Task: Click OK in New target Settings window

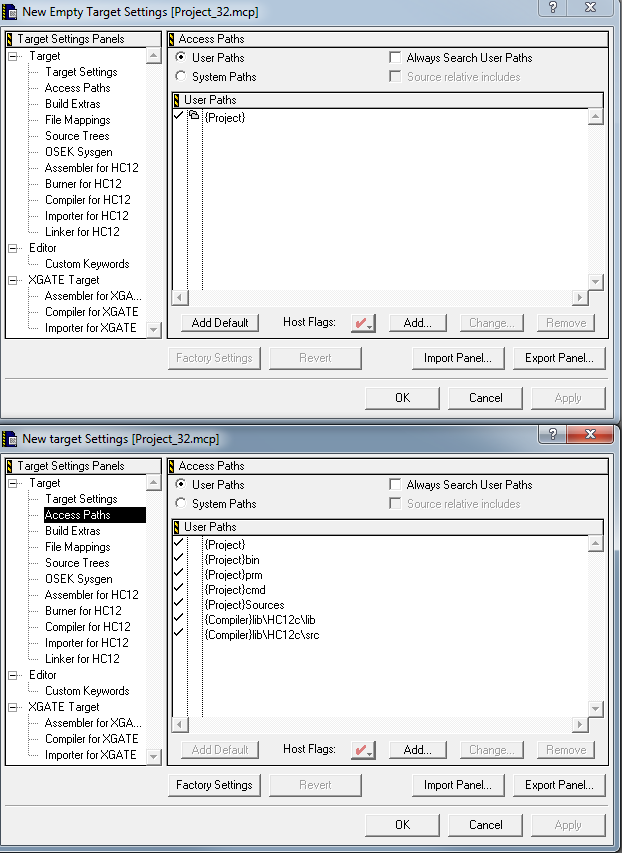Action: click(402, 825)
